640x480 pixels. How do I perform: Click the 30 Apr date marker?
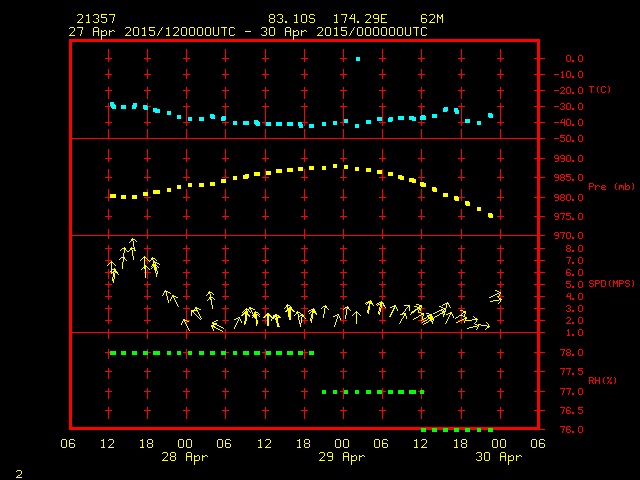(x=497, y=457)
